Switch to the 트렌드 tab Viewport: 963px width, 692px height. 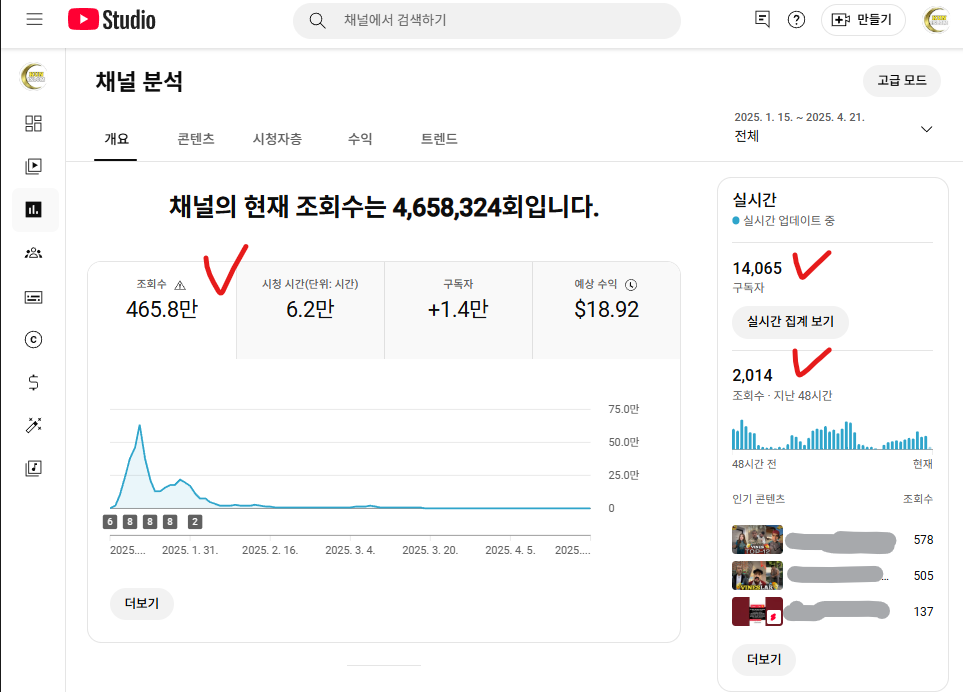pos(439,139)
